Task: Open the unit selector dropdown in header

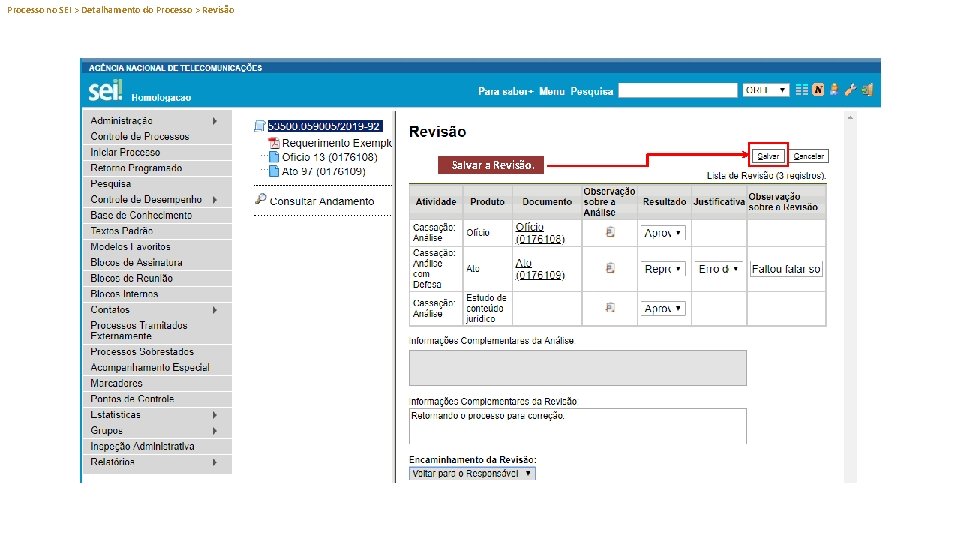Action: (x=765, y=90)
